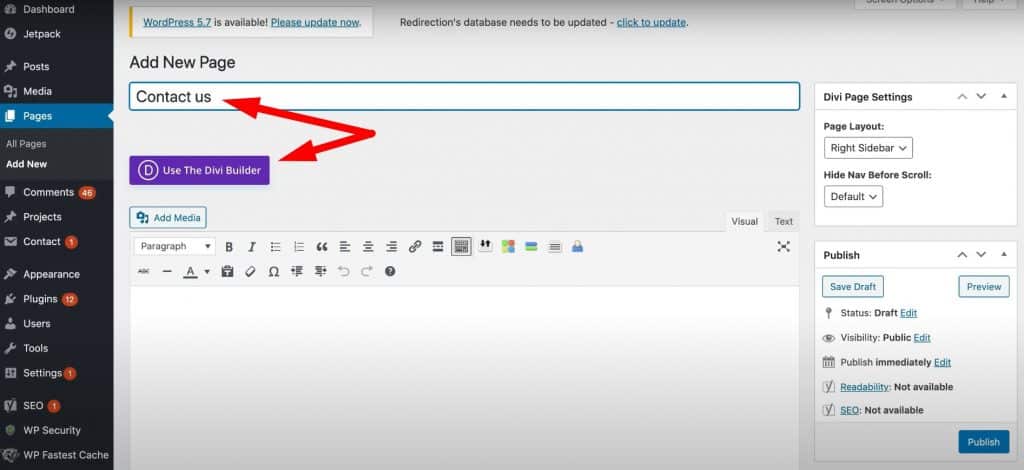Image resolution: width=1024 pixels, height=470 pixels.
Task: Click inside the empty content editor area
Action: [464, 377]
